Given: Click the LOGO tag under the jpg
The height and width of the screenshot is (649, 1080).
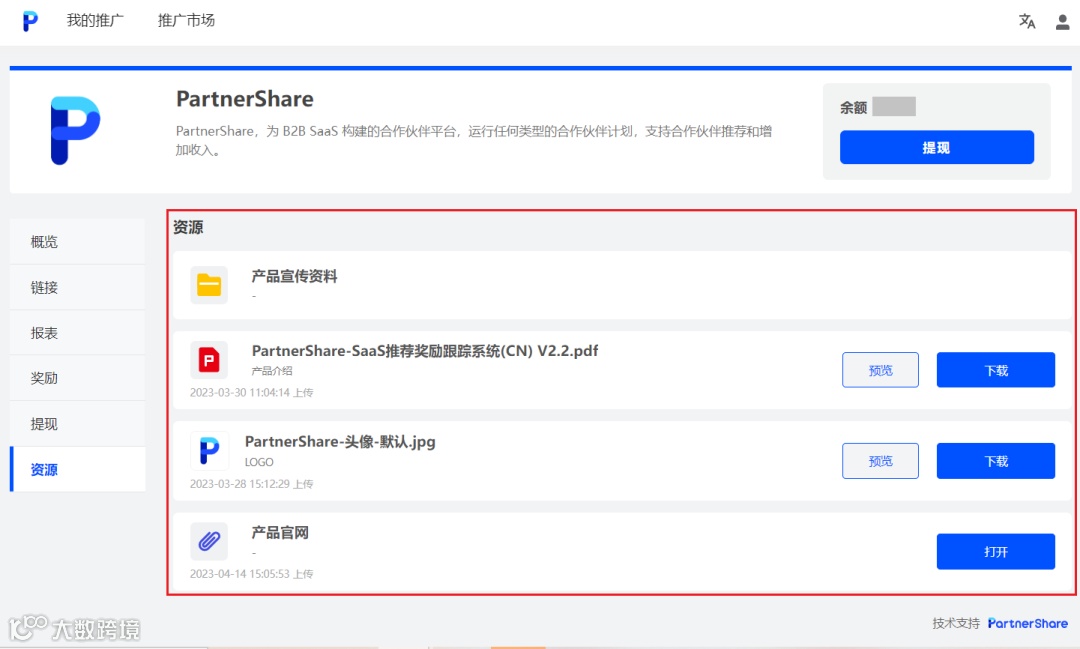Looking at the screenshot, I should coord(259,462).
